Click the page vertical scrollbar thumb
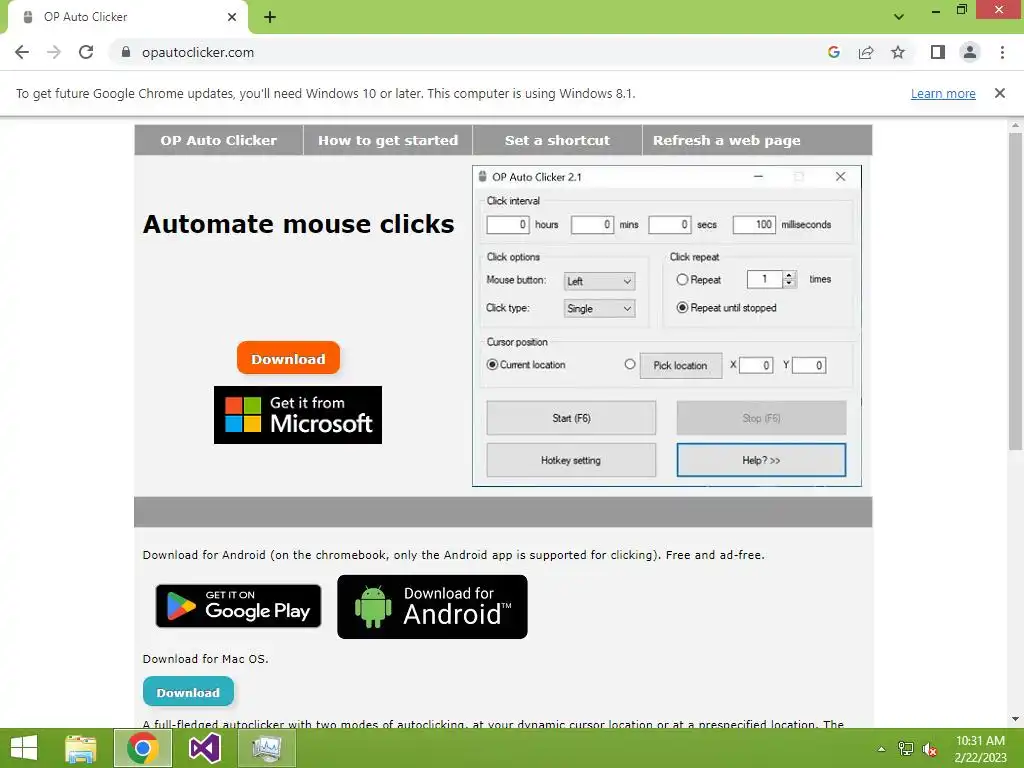This screenshot has width=1024, height=768. point(1015,291)
